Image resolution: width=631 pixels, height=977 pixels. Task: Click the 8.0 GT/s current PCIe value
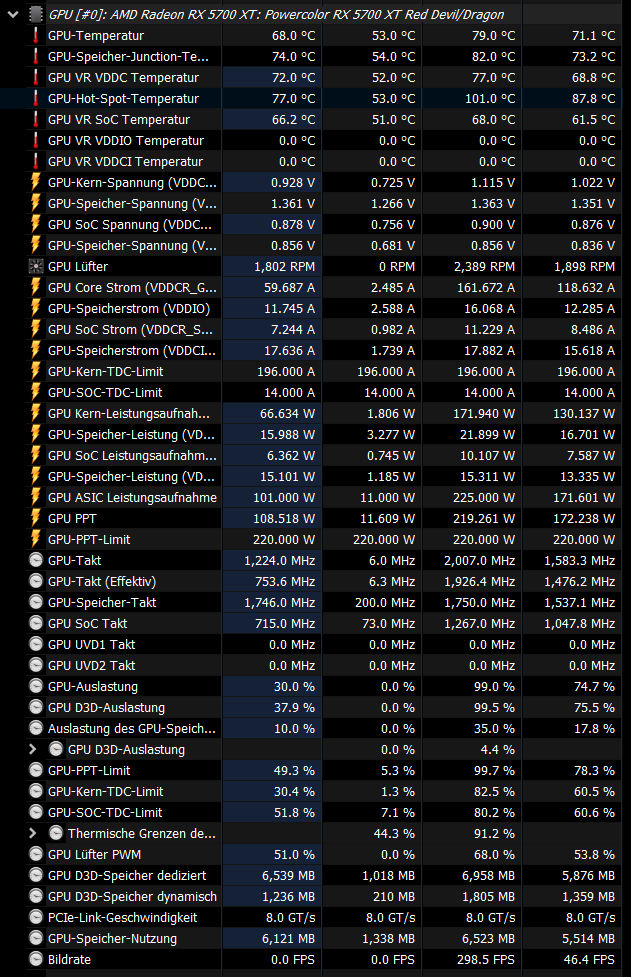click(x=291, y=917)
